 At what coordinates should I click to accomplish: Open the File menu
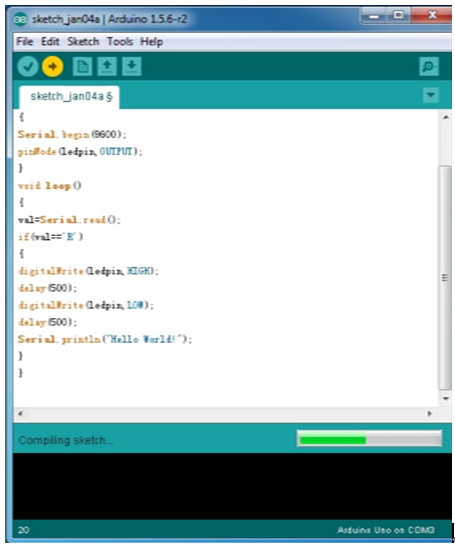[25, 42]
